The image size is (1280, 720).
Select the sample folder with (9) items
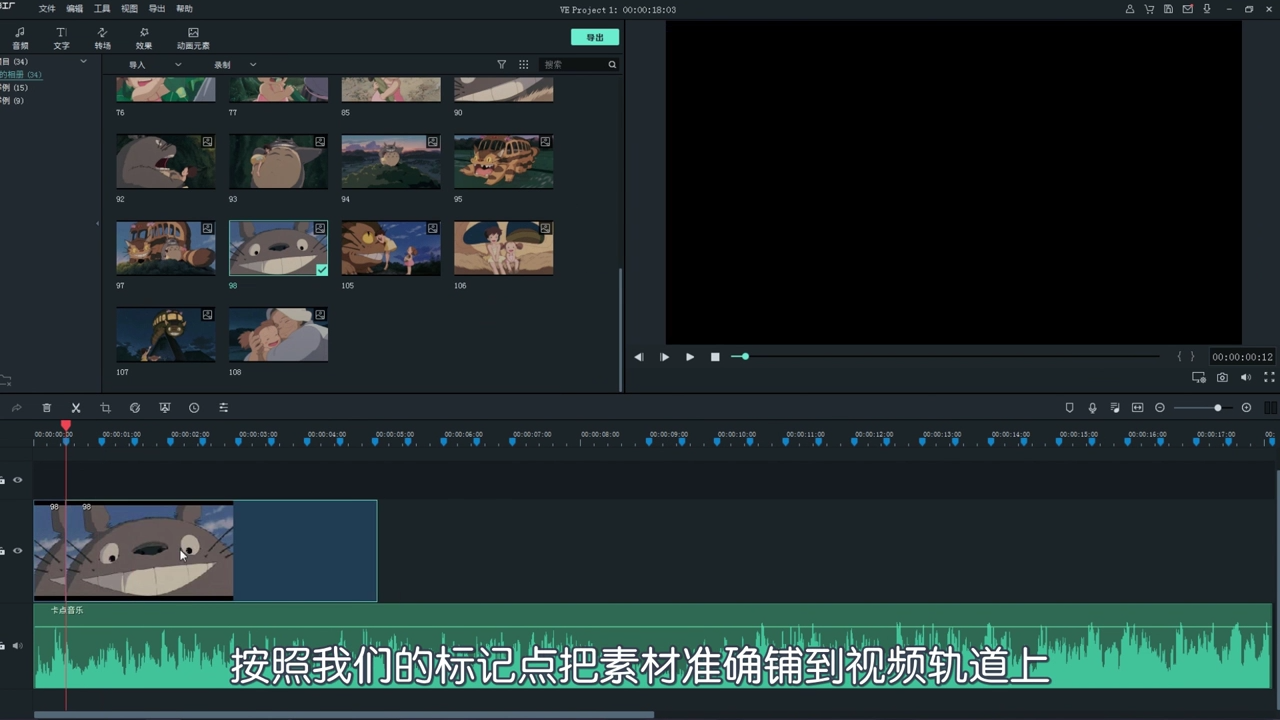[12, 101]
